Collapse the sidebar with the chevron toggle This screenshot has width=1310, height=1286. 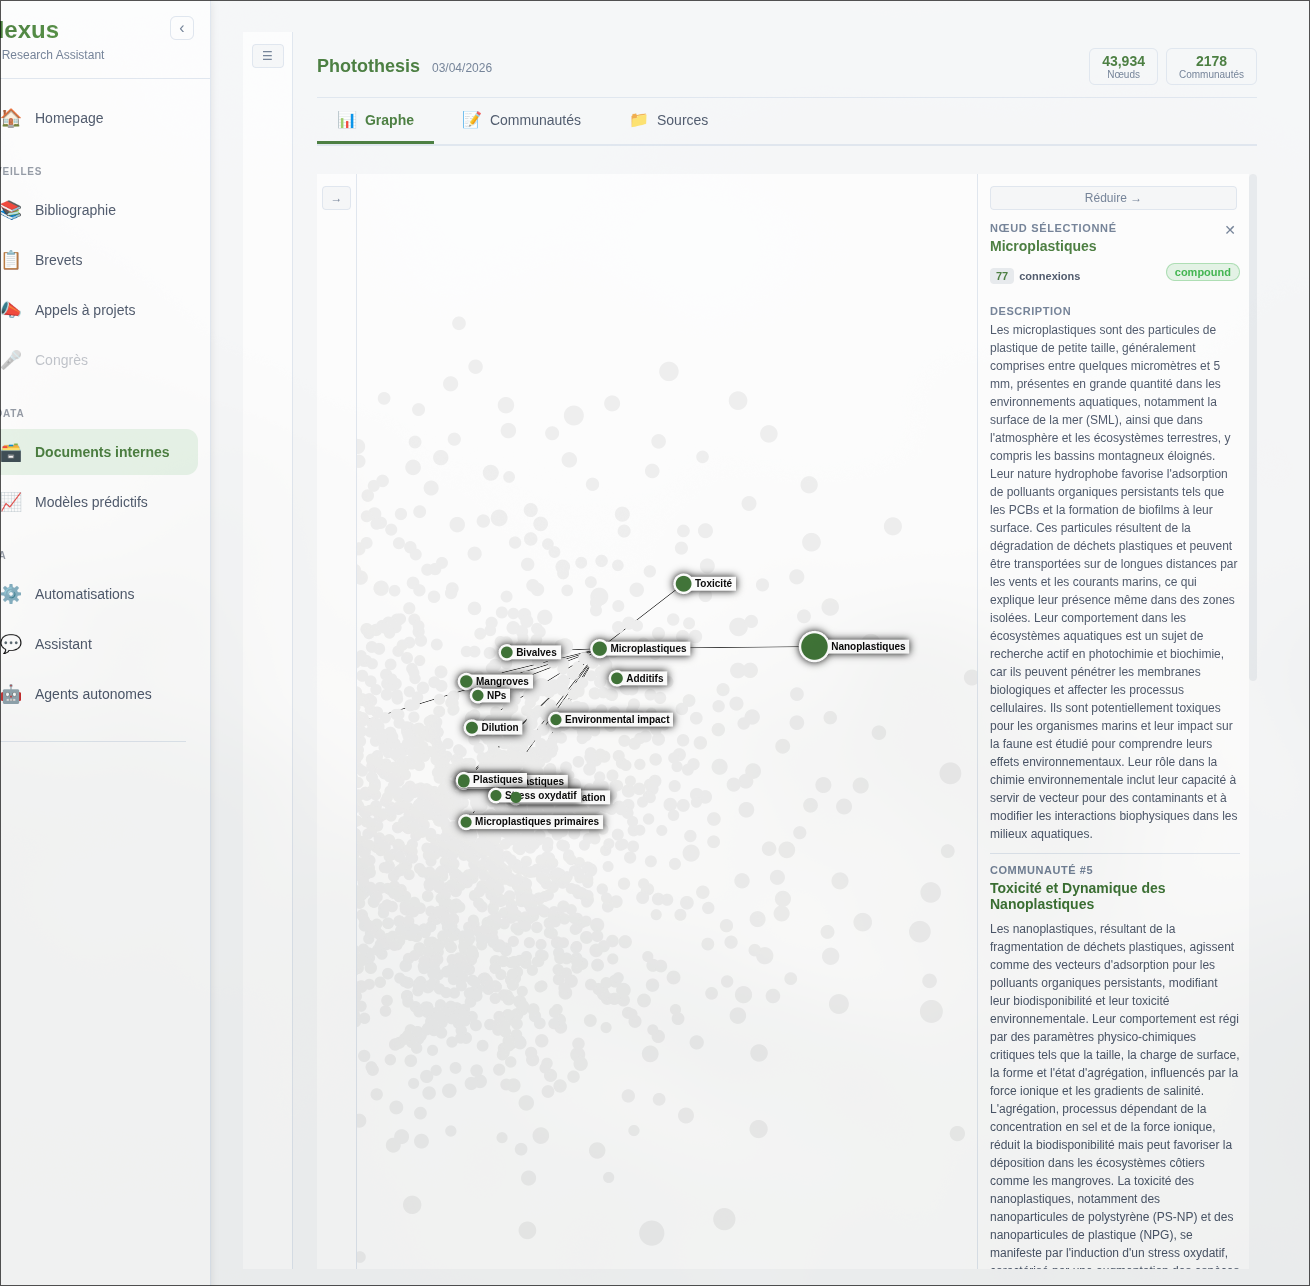(x=182, y=28)
